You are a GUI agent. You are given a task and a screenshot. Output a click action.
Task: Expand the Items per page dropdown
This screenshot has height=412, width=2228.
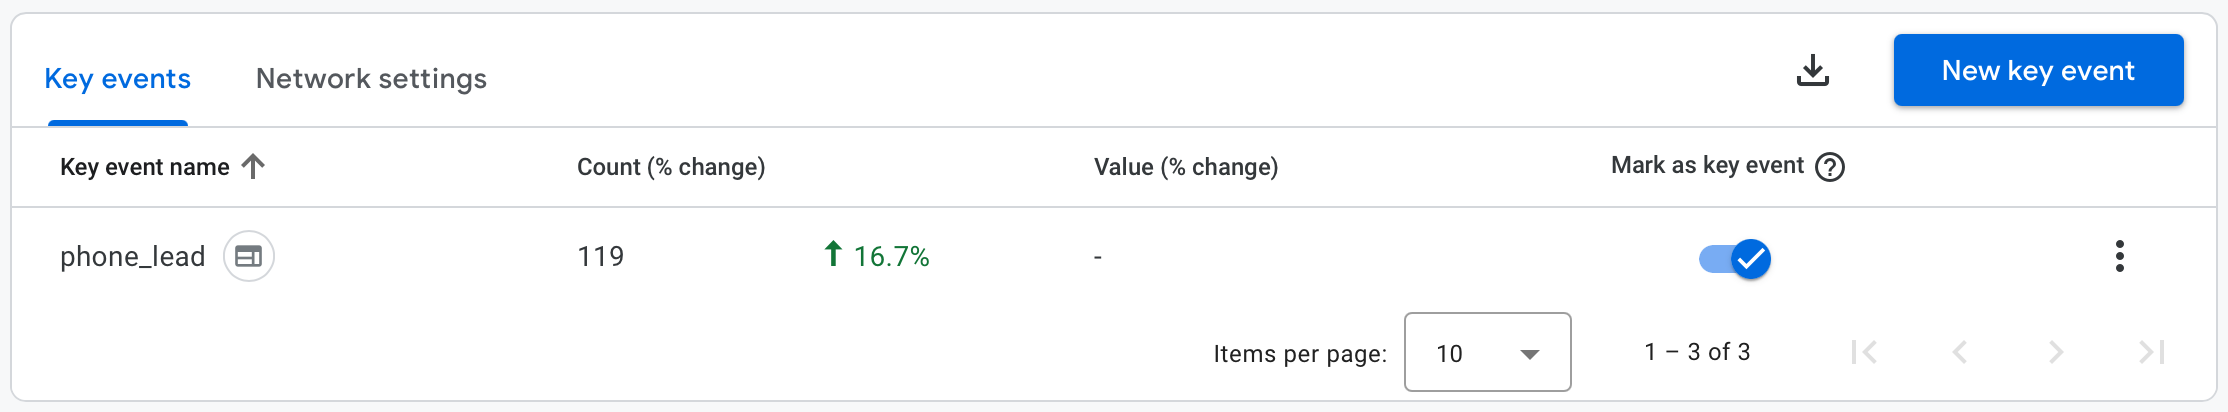pos(1487,352)
